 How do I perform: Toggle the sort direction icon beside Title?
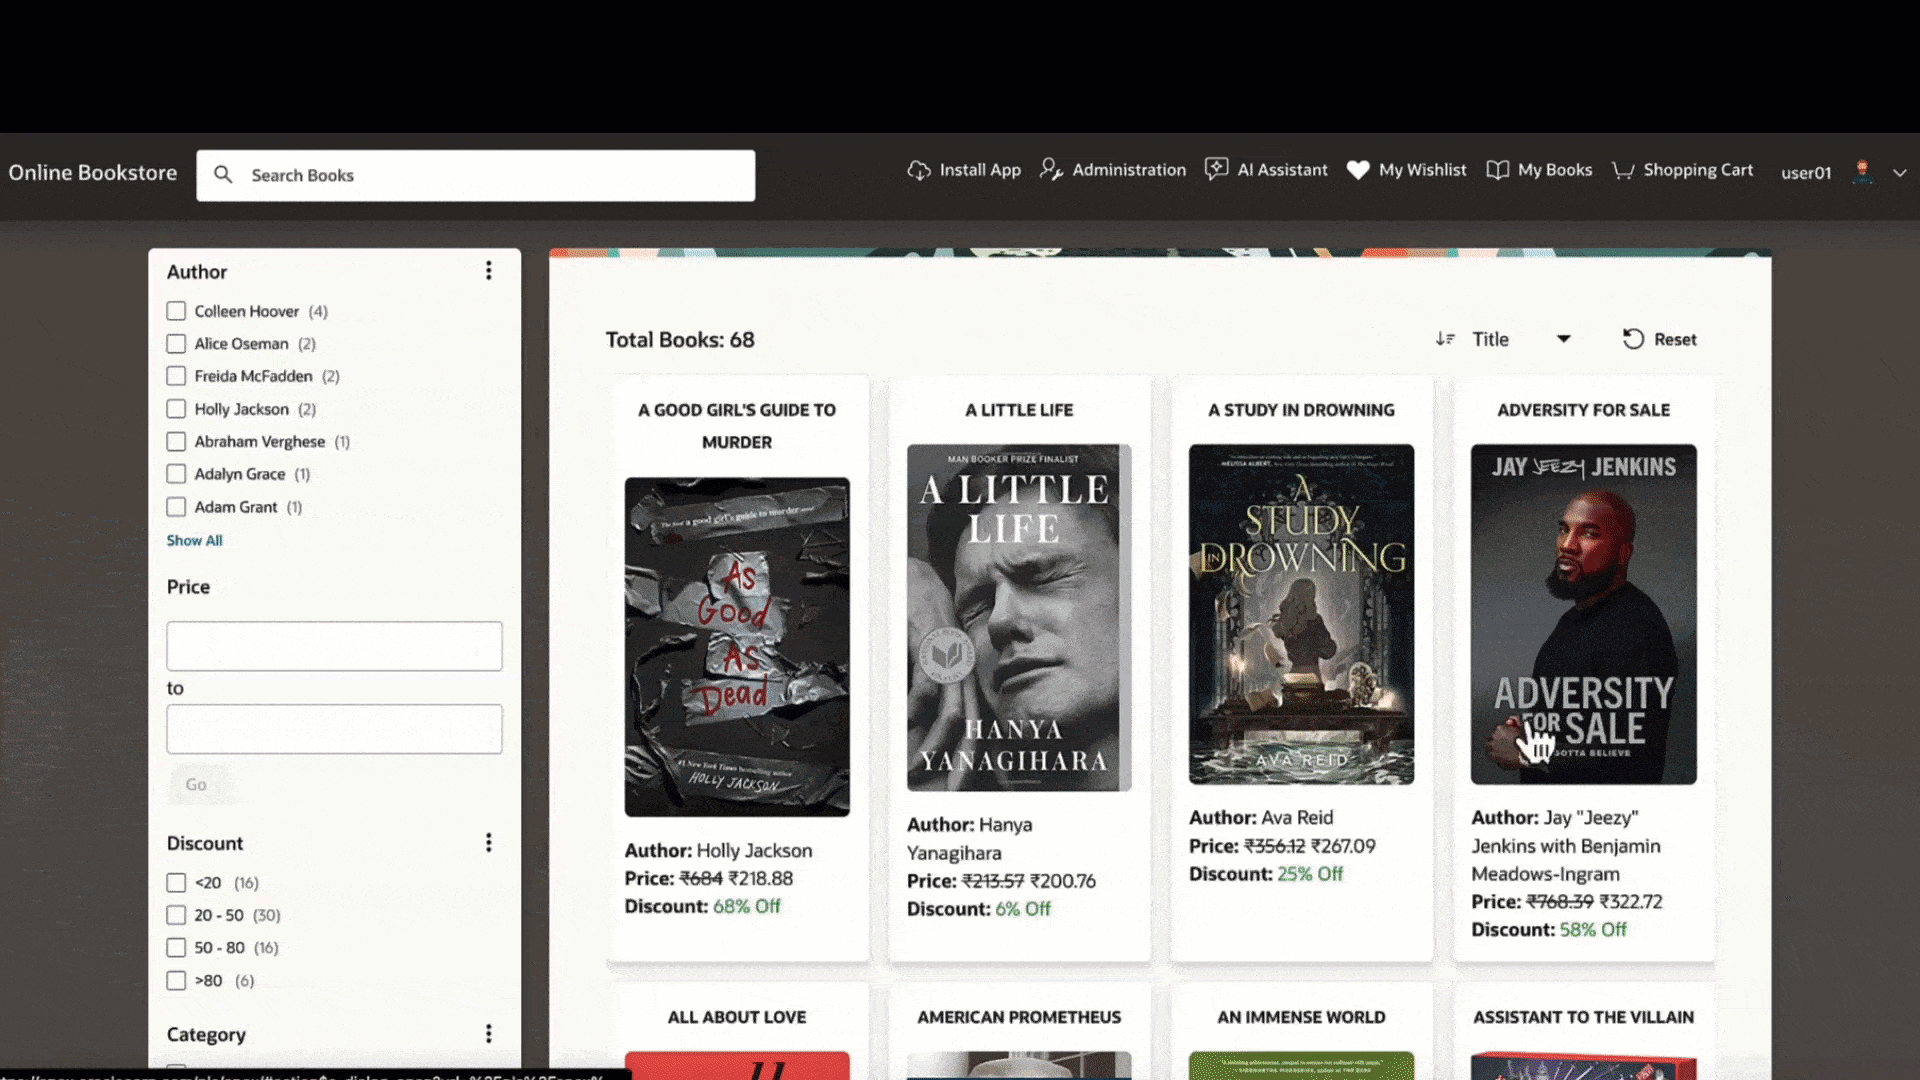click(x=1445, y=339)
